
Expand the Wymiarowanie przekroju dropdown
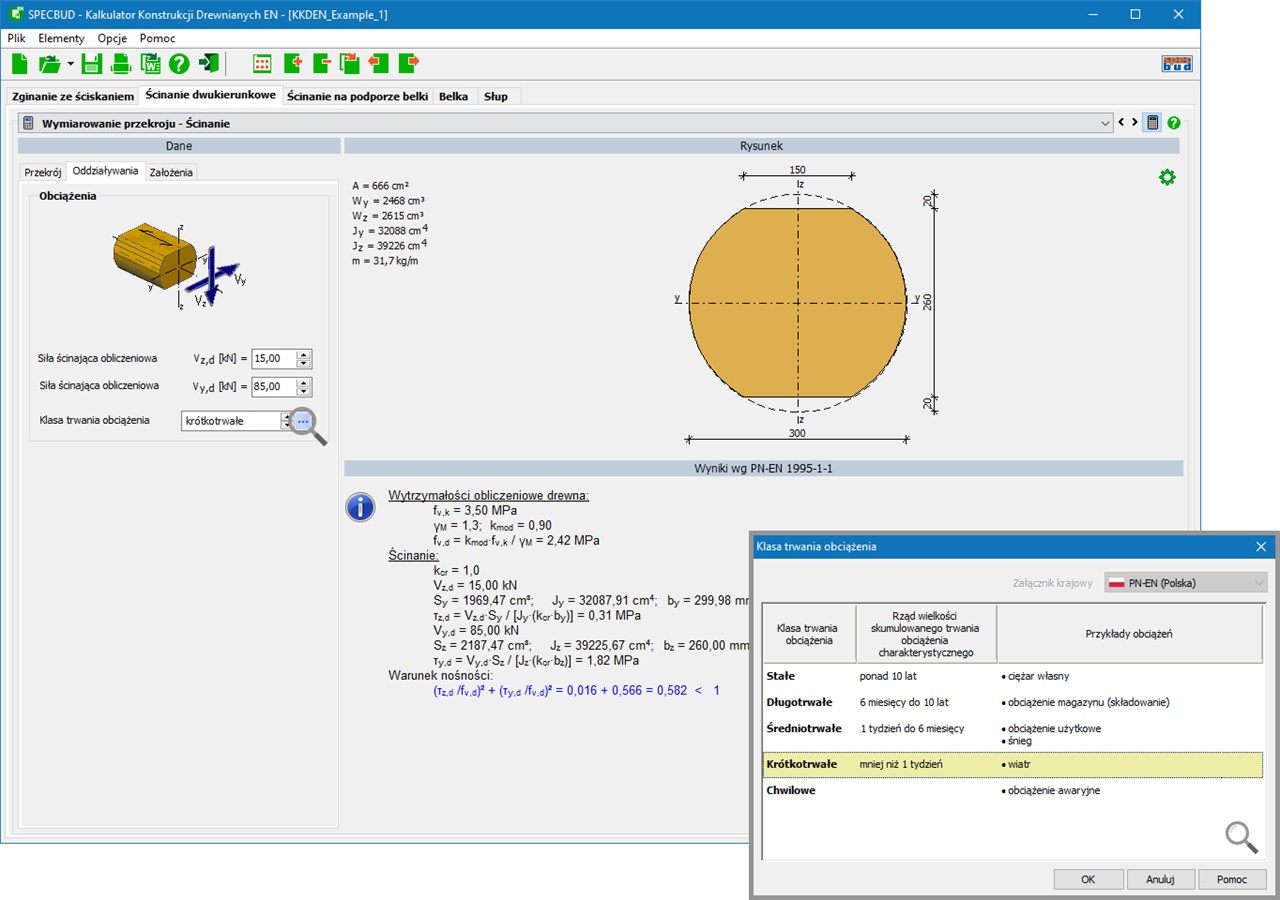click(1105, 123)
